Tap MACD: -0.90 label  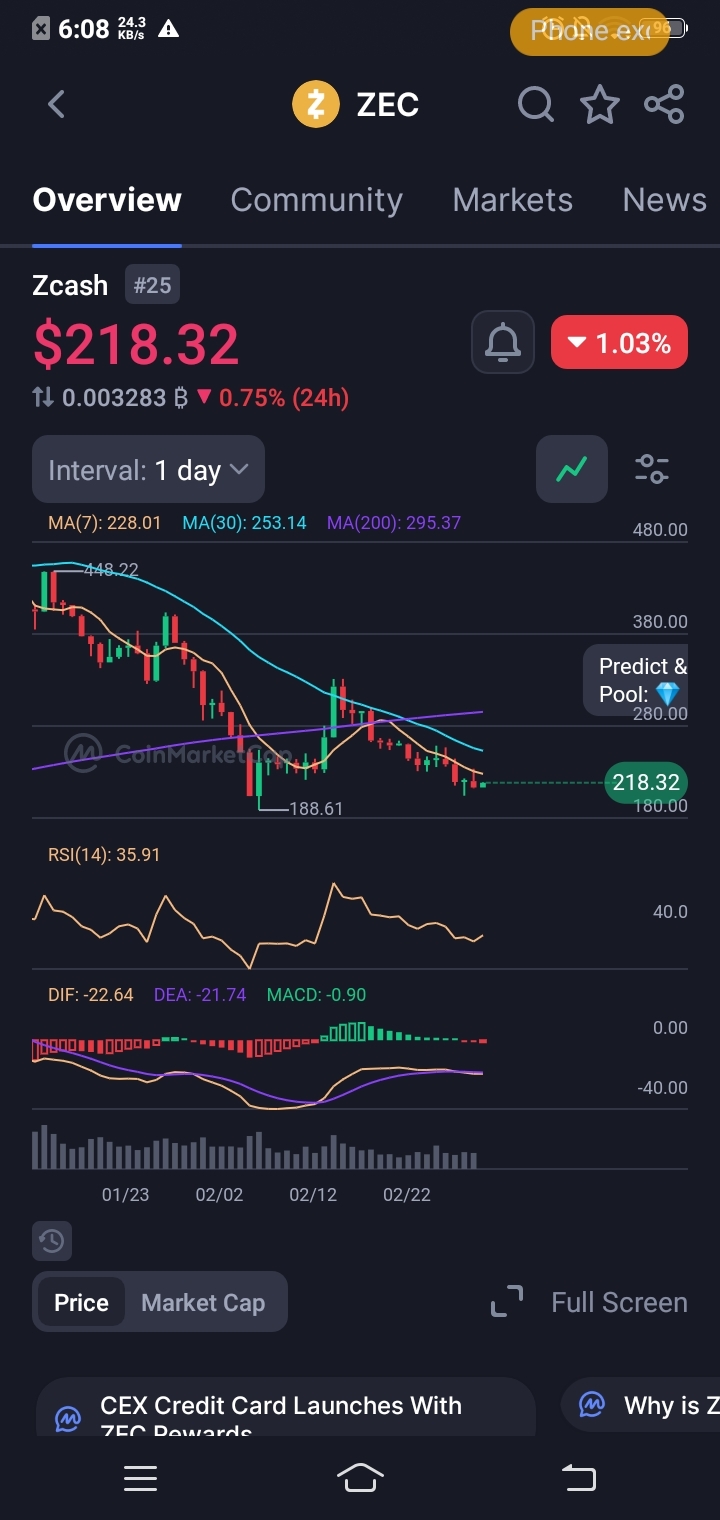click(316, 995)
